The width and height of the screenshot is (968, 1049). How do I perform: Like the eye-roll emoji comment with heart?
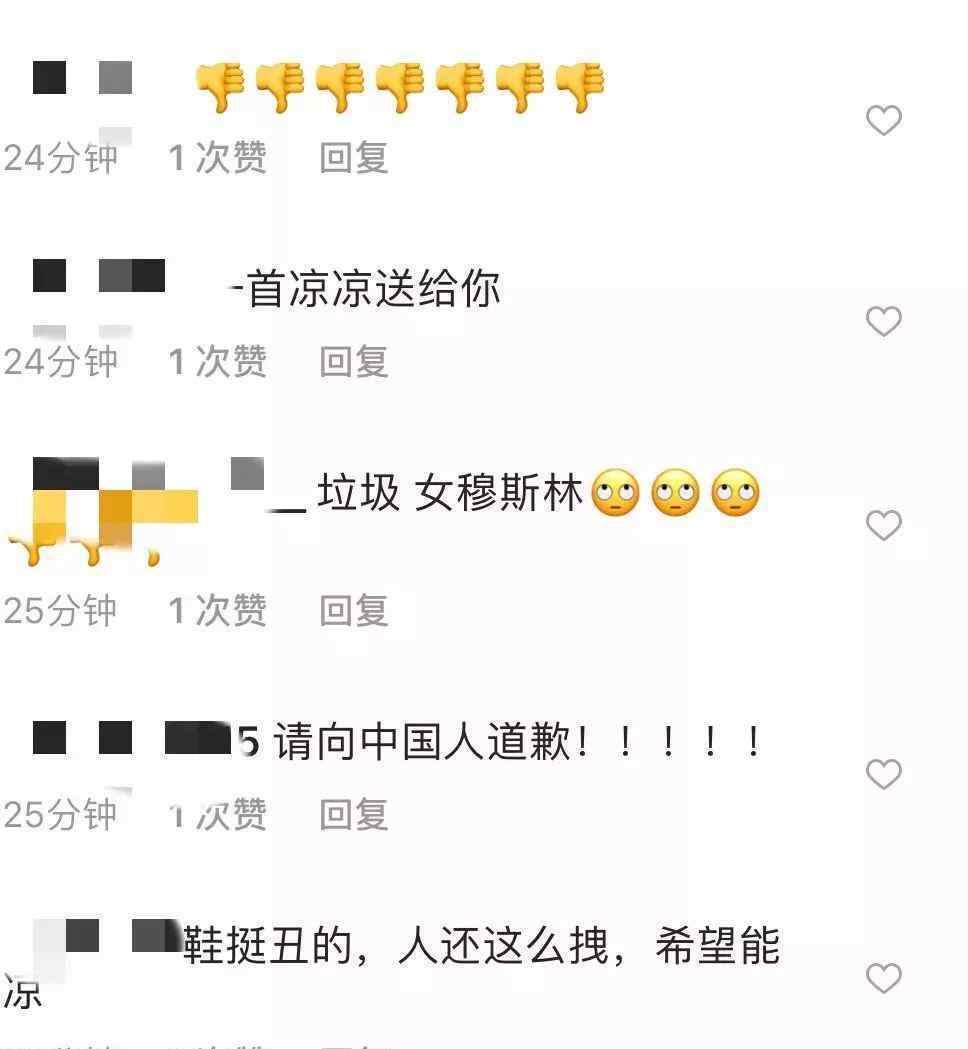pos(884,524)
